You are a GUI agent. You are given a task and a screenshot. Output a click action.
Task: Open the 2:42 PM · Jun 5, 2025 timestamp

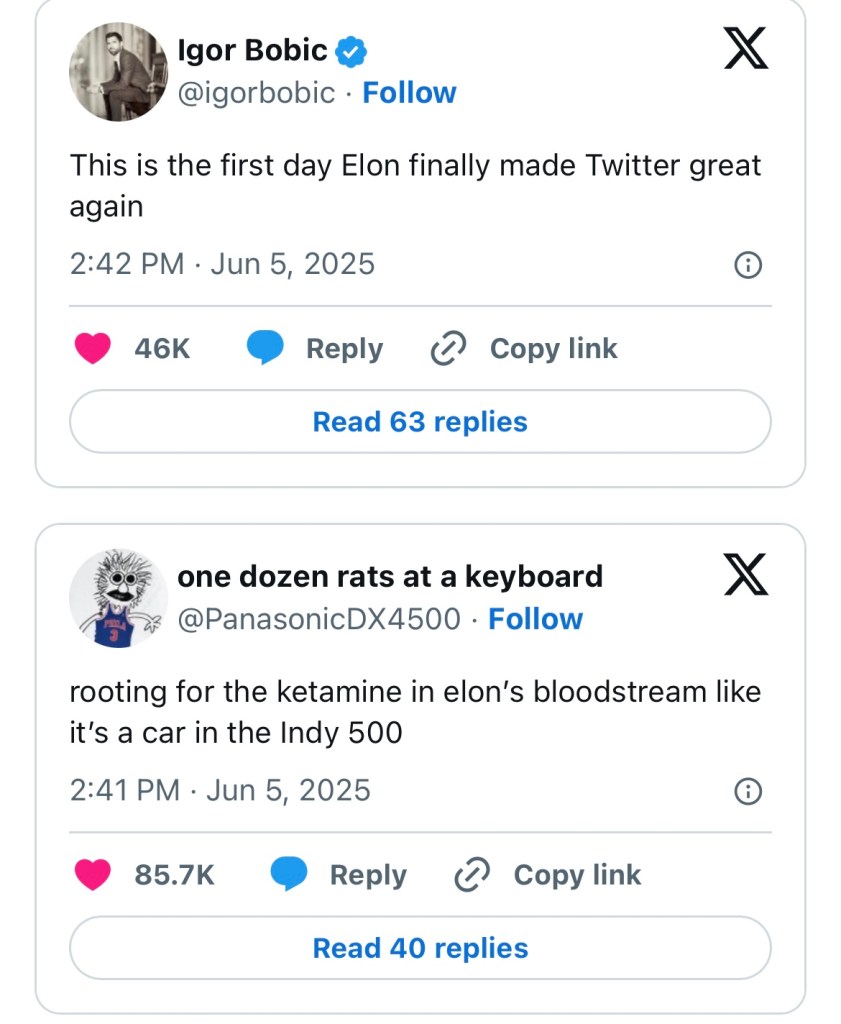[222, 264]
